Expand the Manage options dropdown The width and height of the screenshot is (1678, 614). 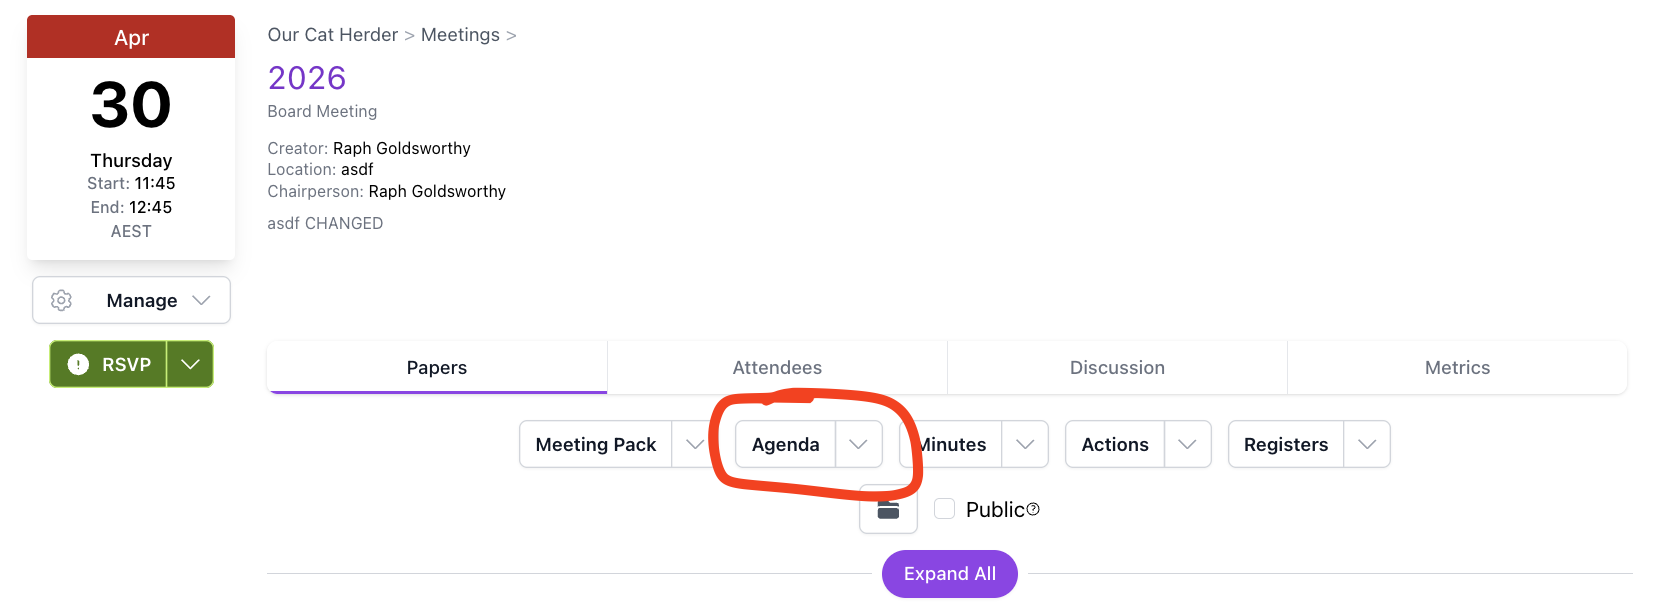click(201, 300)
